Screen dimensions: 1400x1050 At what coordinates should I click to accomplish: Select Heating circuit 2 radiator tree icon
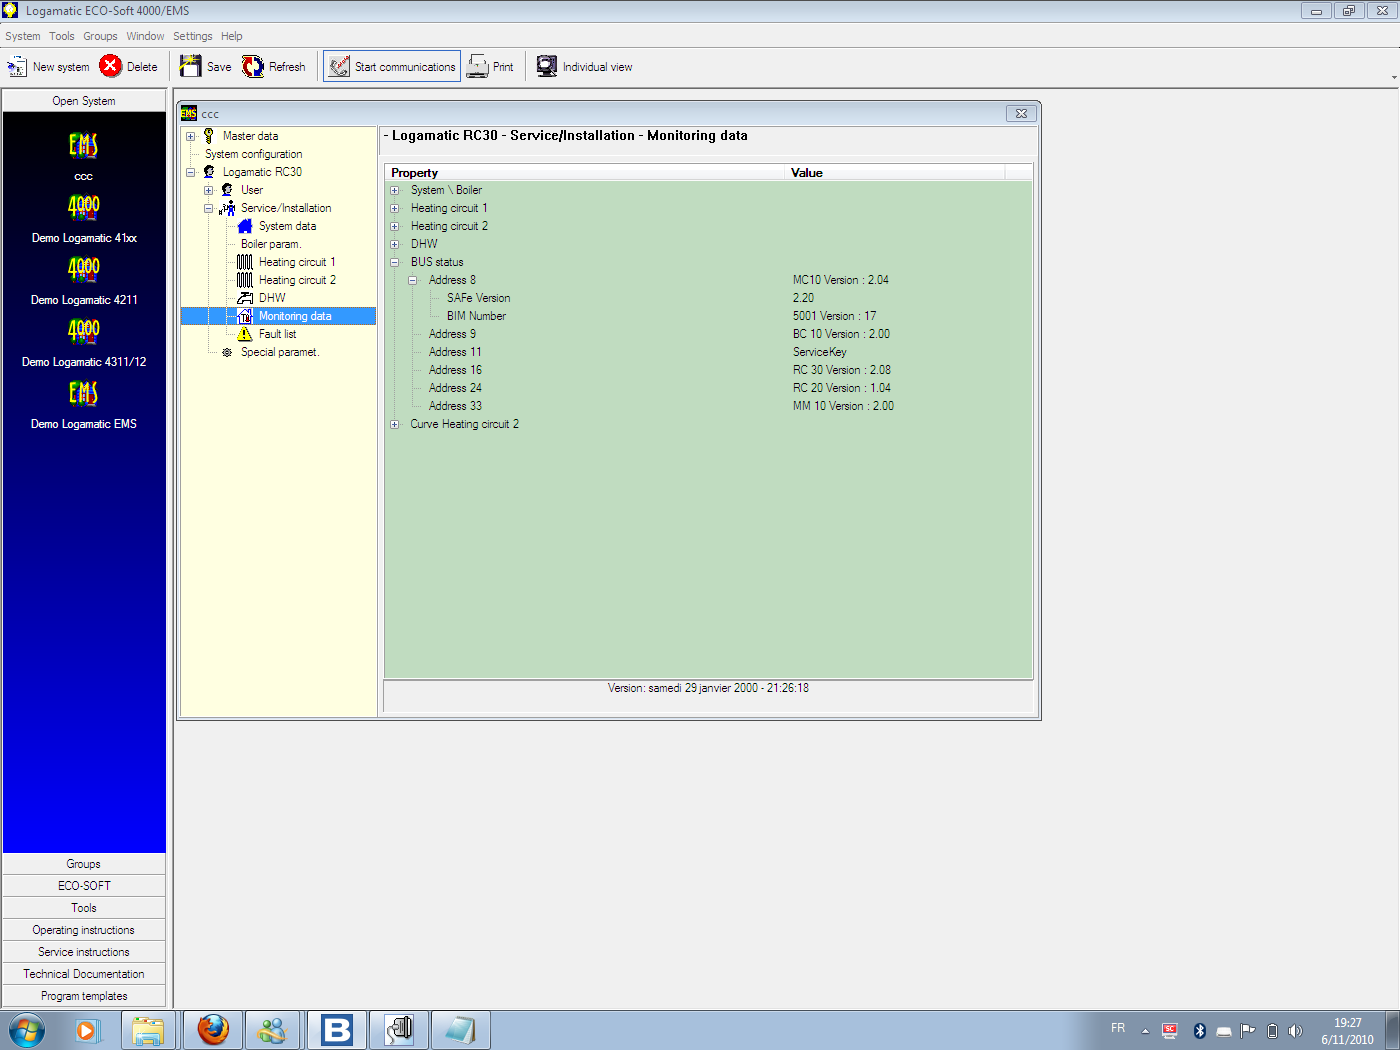(245, 280)
